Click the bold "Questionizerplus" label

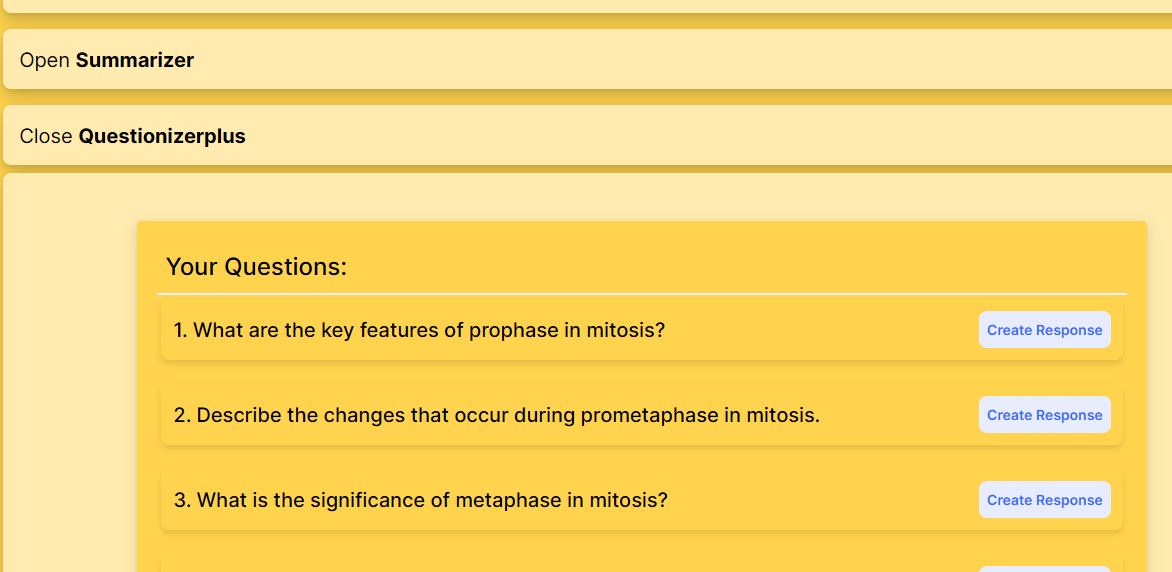click(x=162, y=136)
